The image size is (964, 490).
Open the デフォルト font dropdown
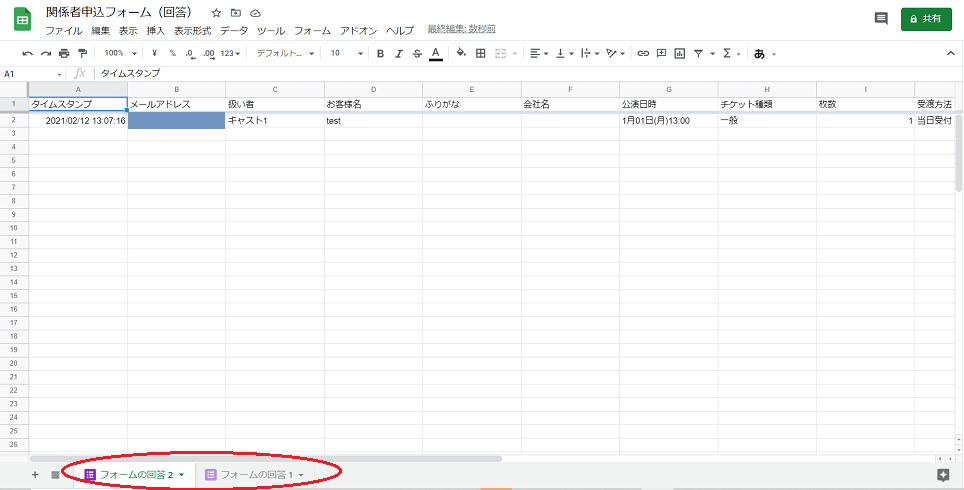[x=285, y=53]
